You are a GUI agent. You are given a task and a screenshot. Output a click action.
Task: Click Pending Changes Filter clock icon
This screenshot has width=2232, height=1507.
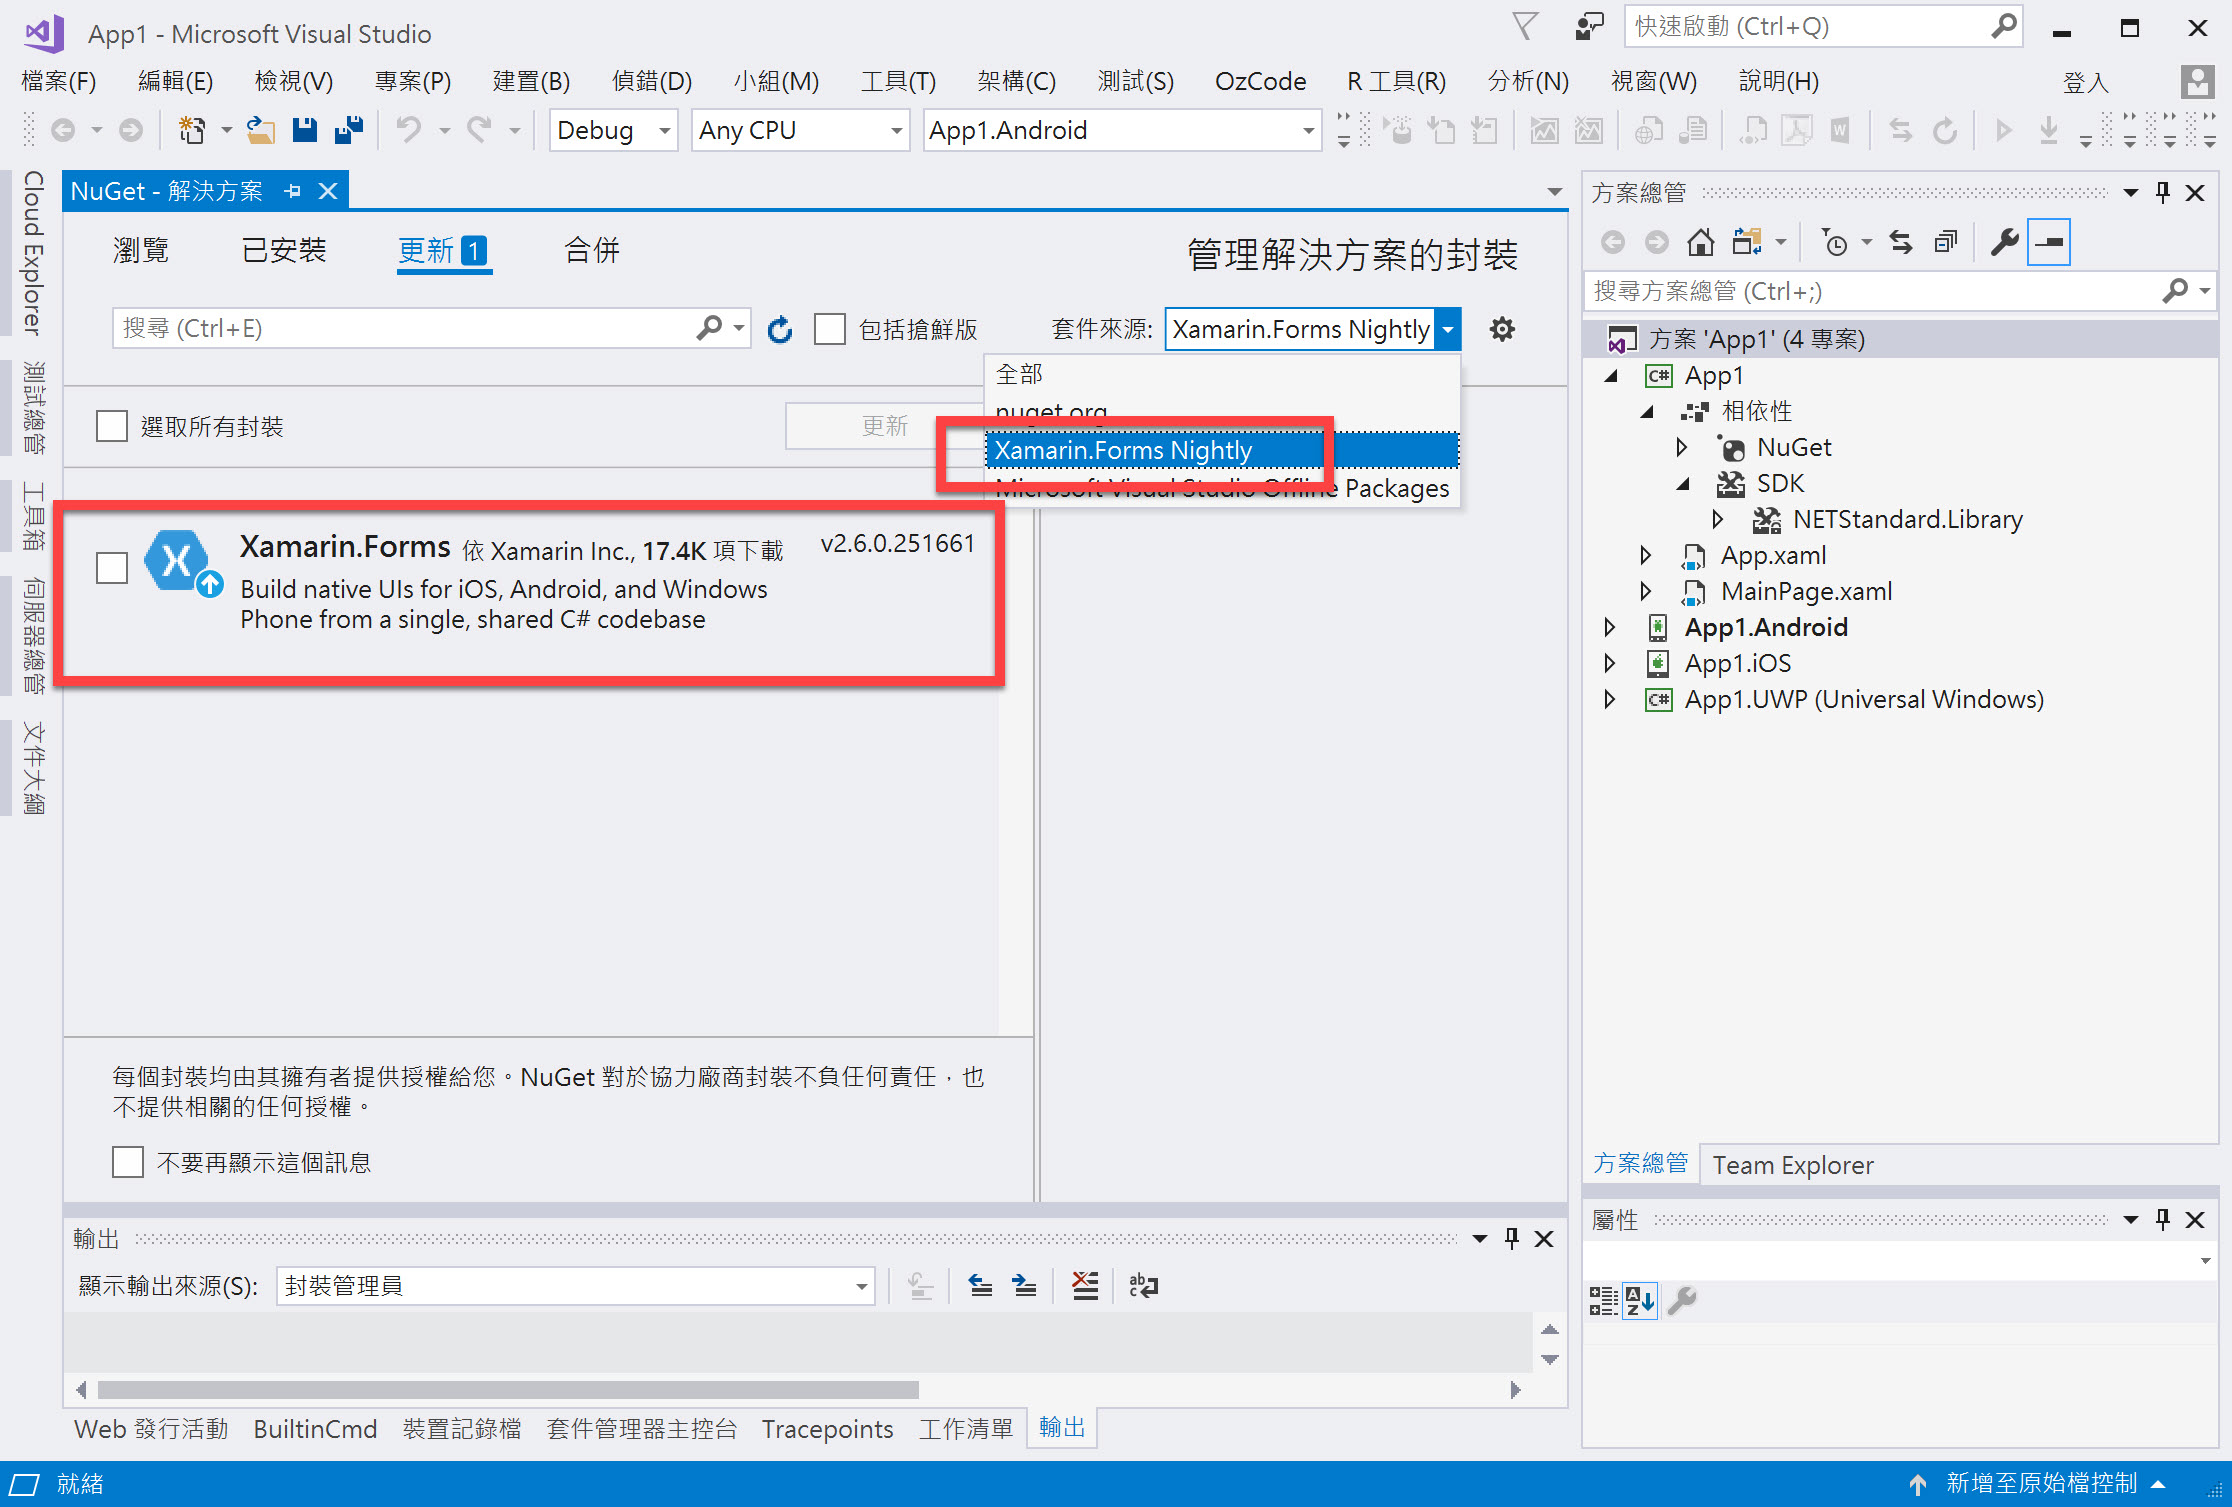[x=1835, y=242]
